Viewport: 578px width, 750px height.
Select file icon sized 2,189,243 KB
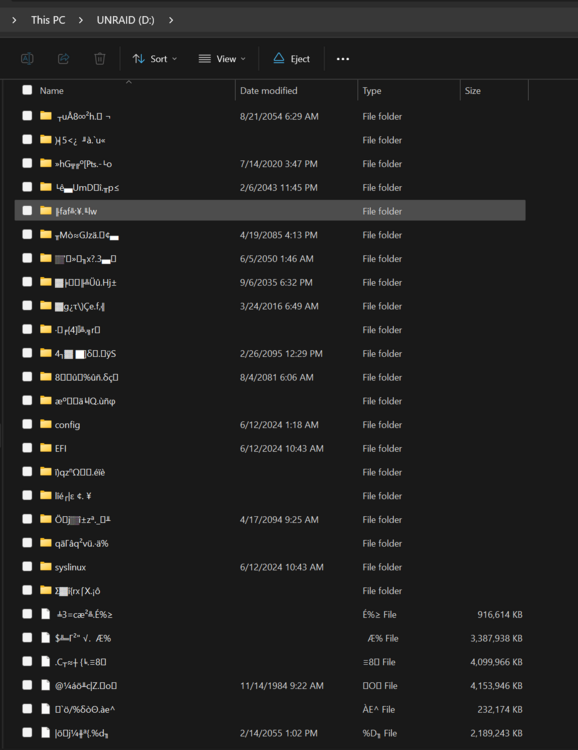[x=45, y=732]
